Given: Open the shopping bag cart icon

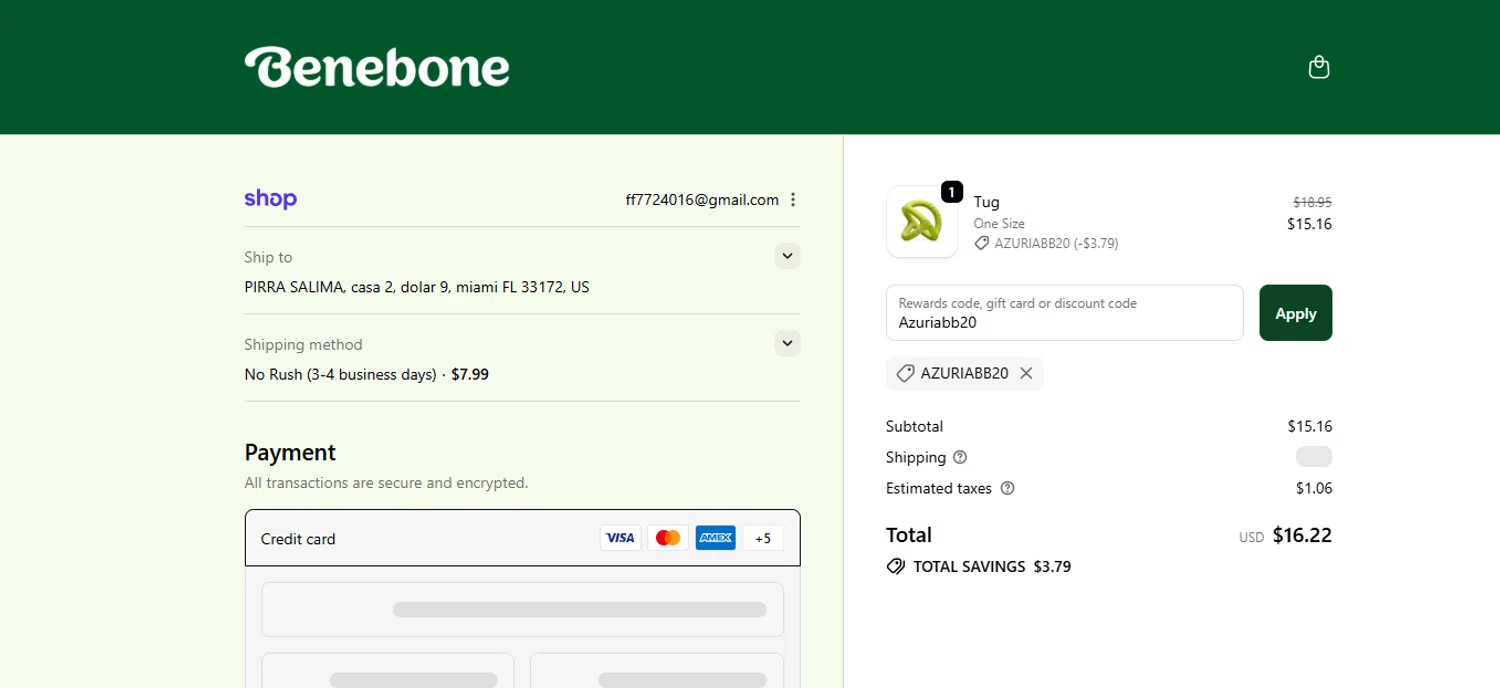Looking at the screenshot, I should coord(1319,67).
